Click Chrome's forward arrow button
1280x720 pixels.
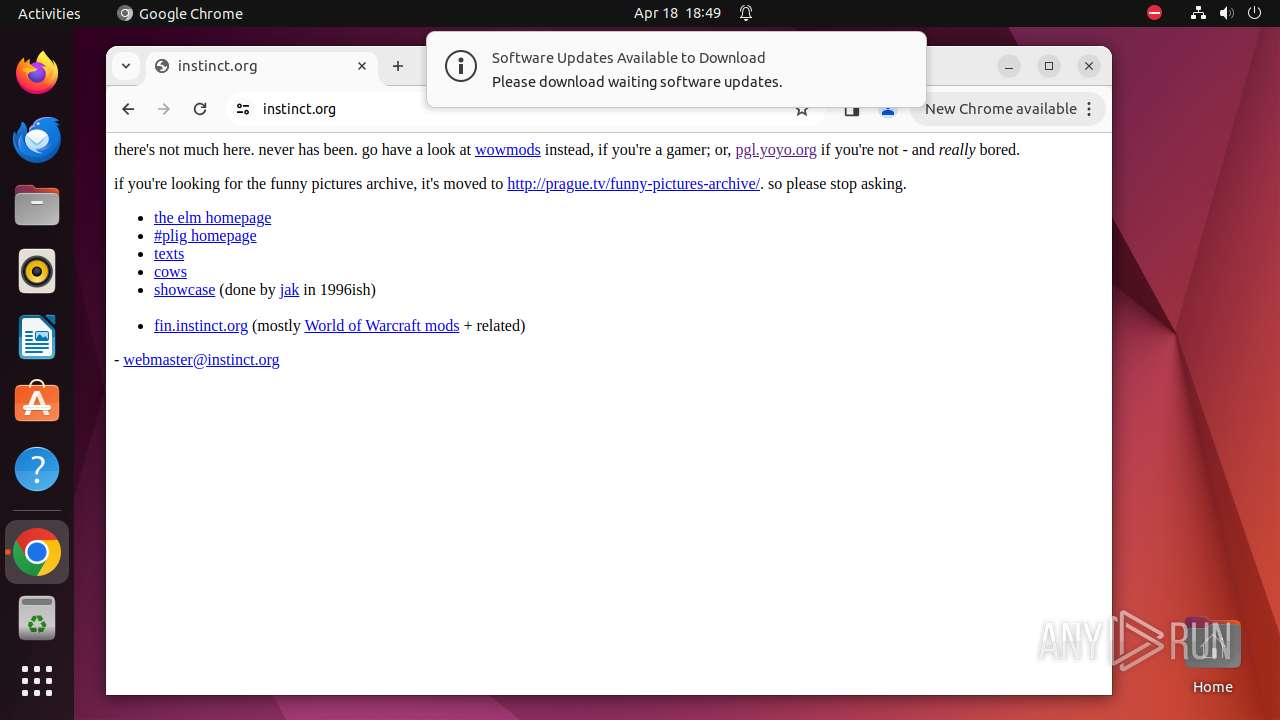(x=164, y=109)
